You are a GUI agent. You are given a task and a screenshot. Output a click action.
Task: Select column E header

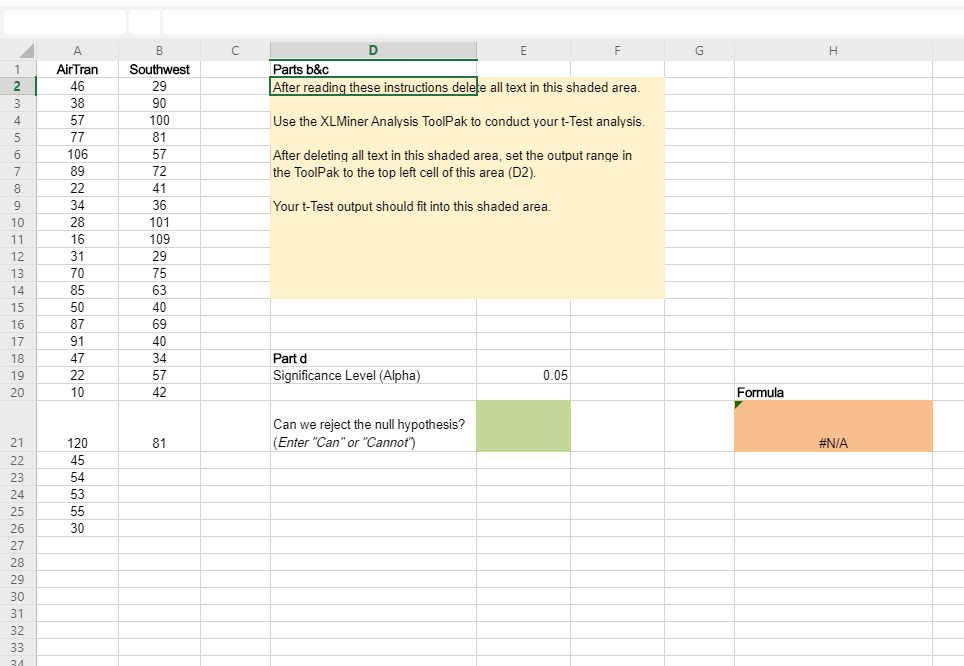pyautogui.click(x=523, y=51)
